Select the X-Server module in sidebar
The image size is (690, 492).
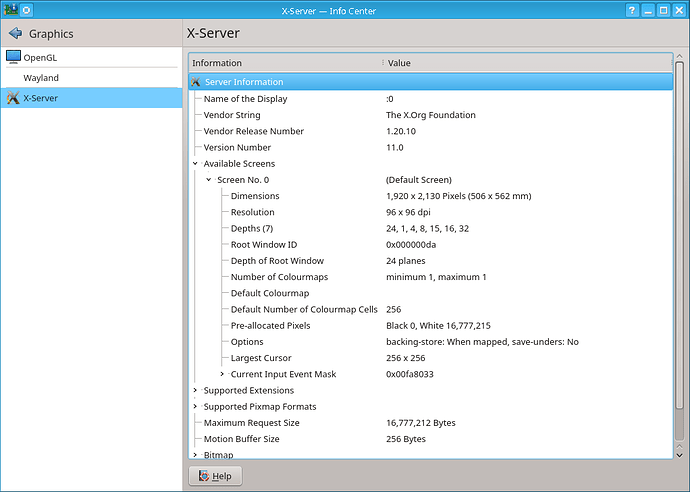(92, 98)
